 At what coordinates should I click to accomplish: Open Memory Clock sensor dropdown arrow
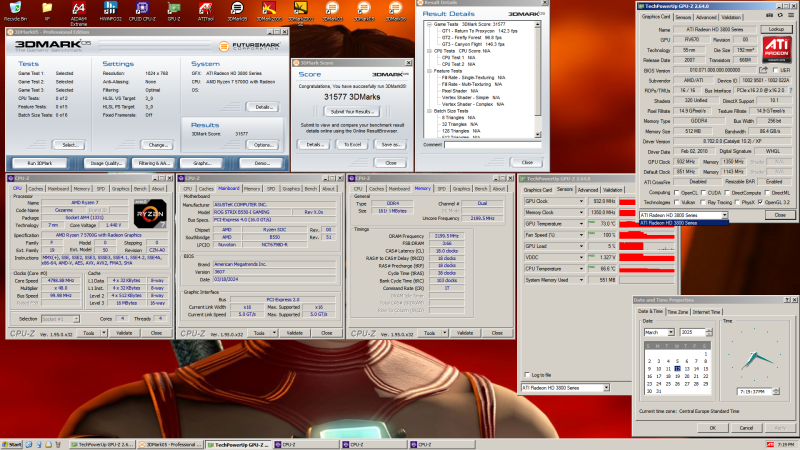(x=581, y=213)
